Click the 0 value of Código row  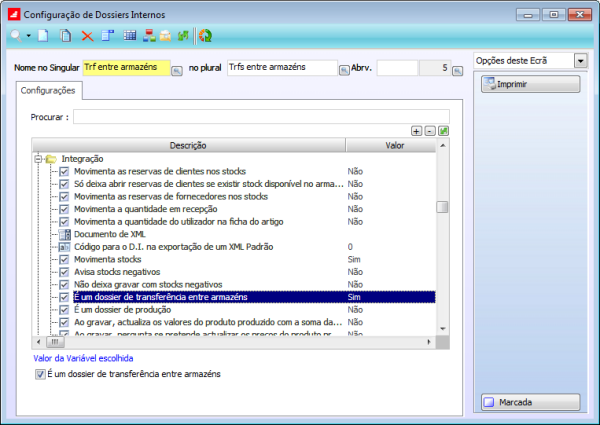[350, 247]
